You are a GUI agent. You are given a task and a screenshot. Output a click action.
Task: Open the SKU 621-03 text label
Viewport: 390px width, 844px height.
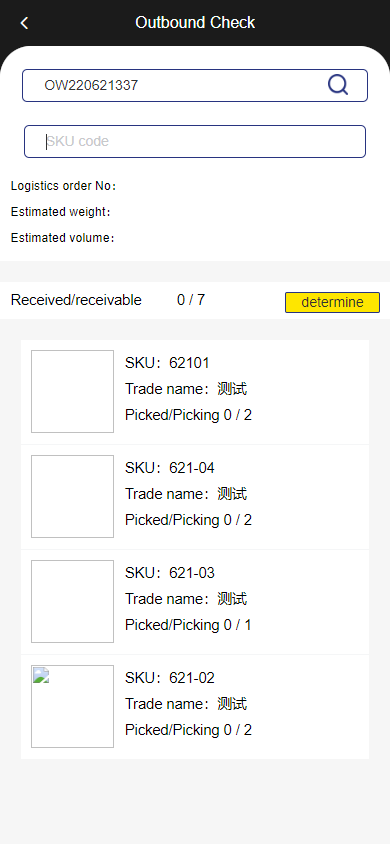170,573
